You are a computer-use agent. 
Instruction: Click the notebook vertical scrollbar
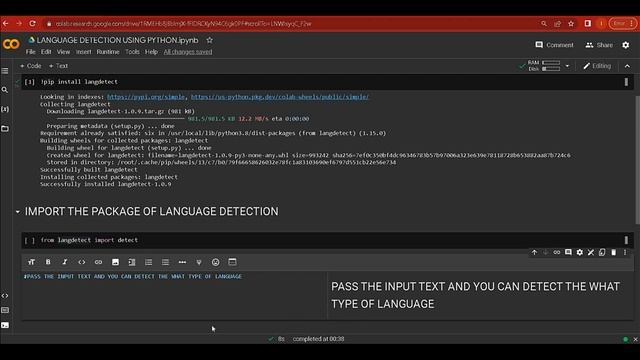[637, 159]
